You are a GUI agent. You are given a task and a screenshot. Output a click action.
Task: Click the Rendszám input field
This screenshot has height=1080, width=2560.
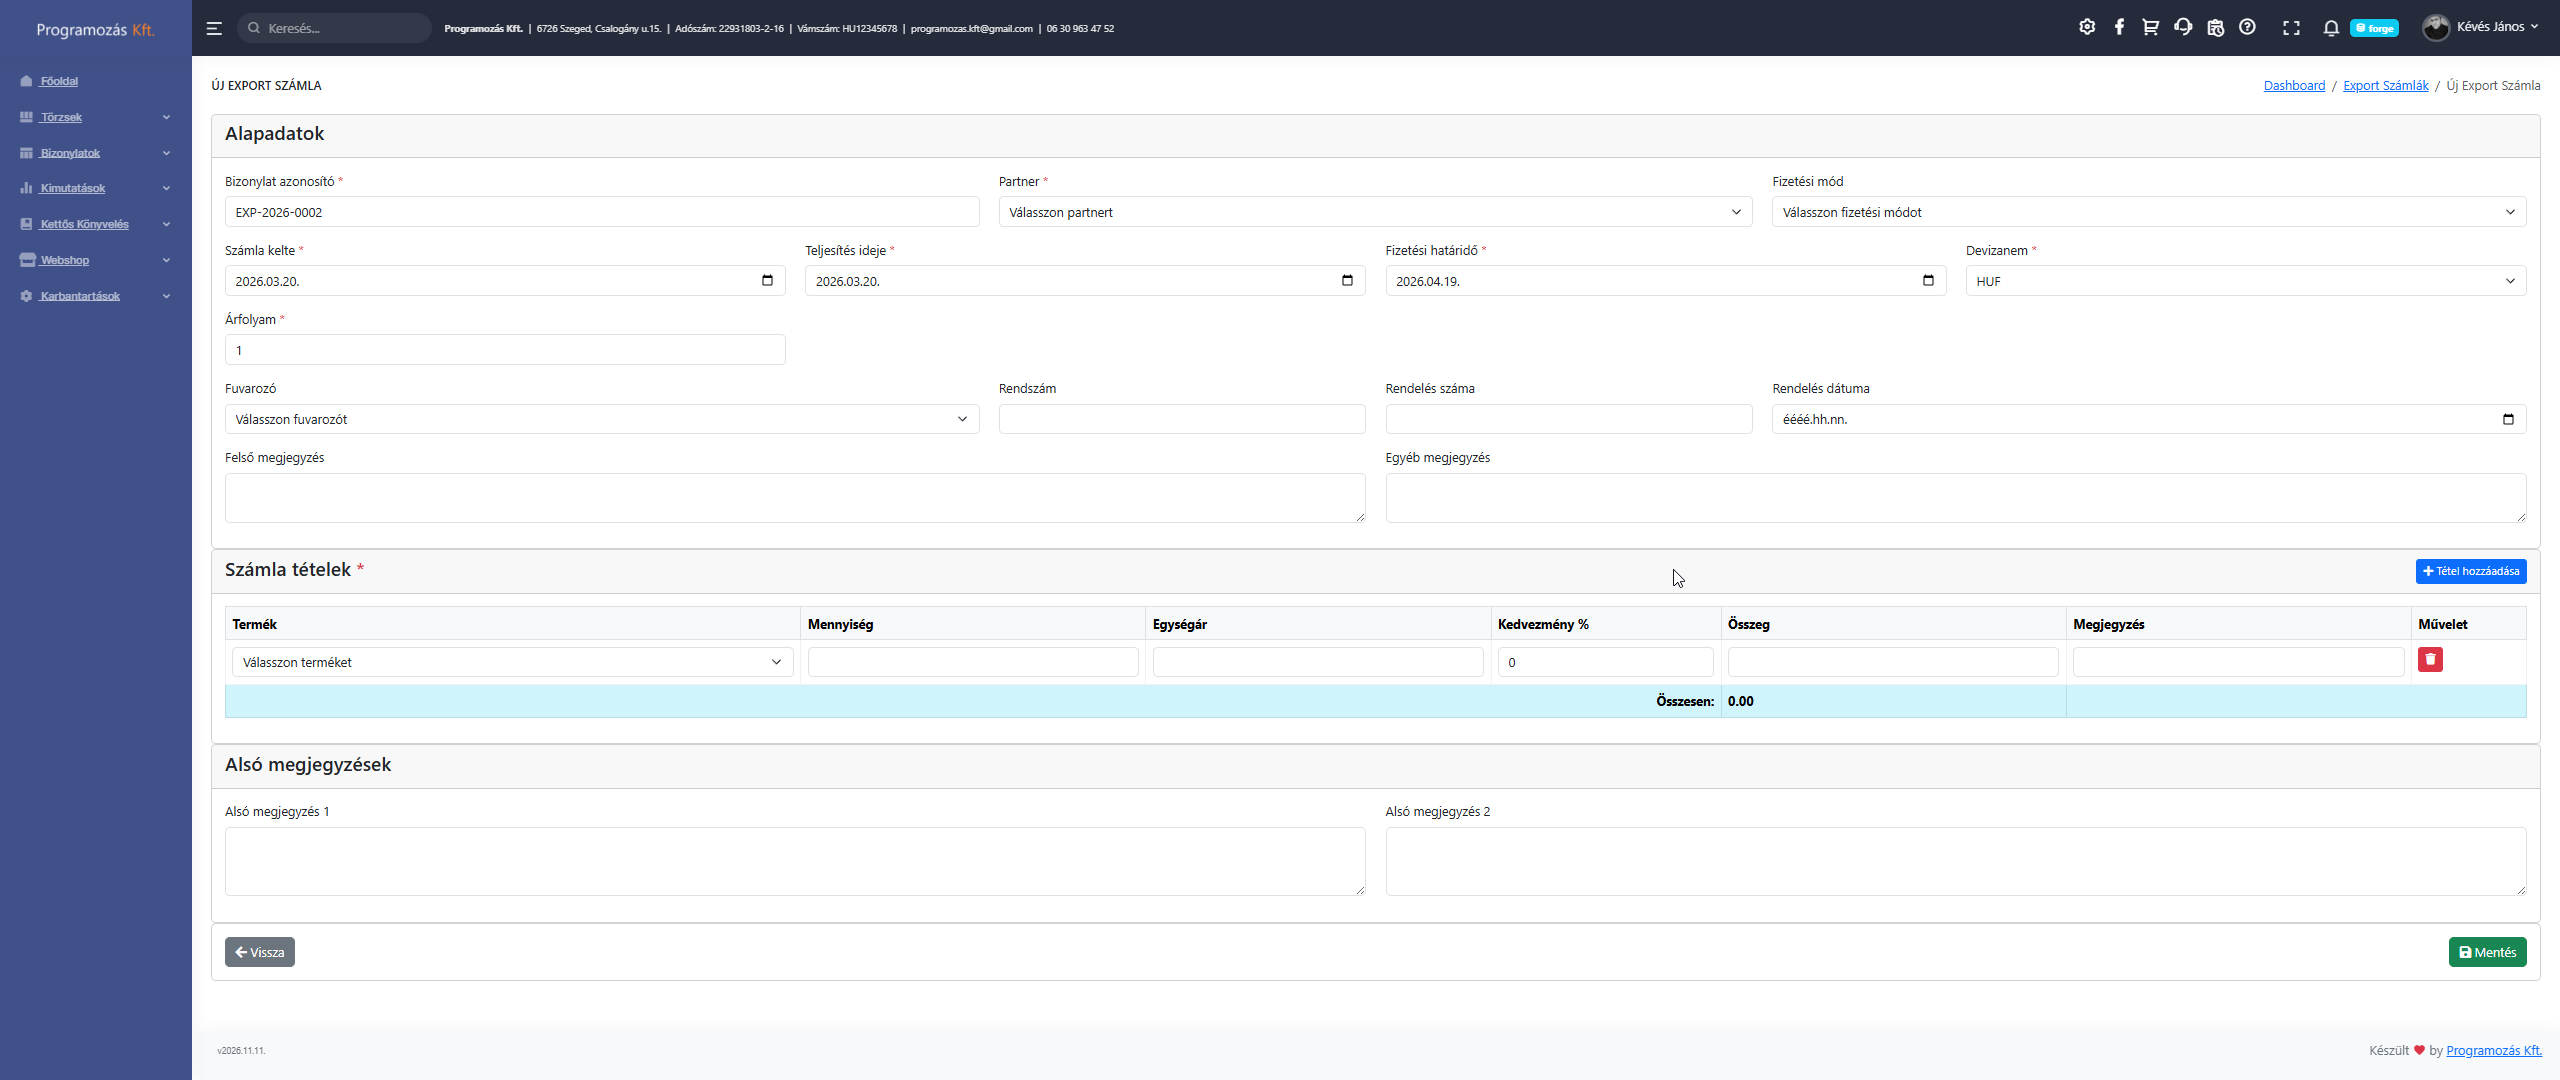(1181, 419)
